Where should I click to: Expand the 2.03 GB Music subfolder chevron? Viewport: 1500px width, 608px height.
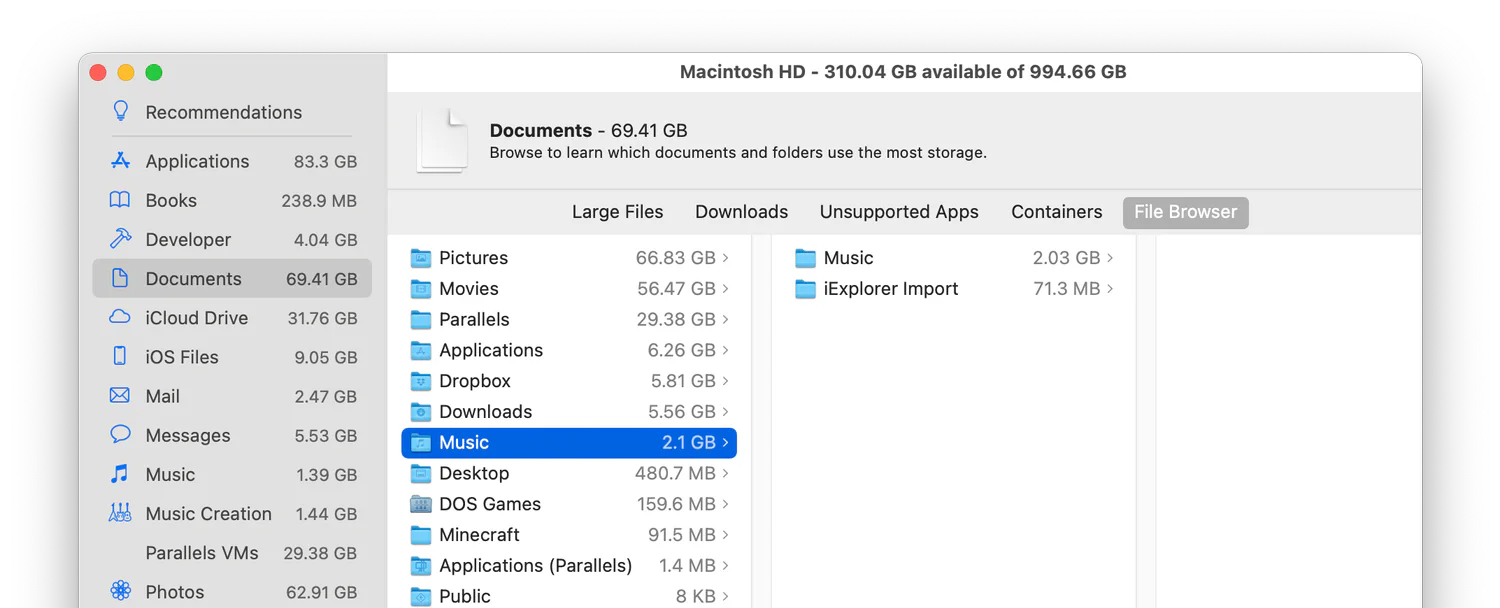click(x=1110, y=258)
